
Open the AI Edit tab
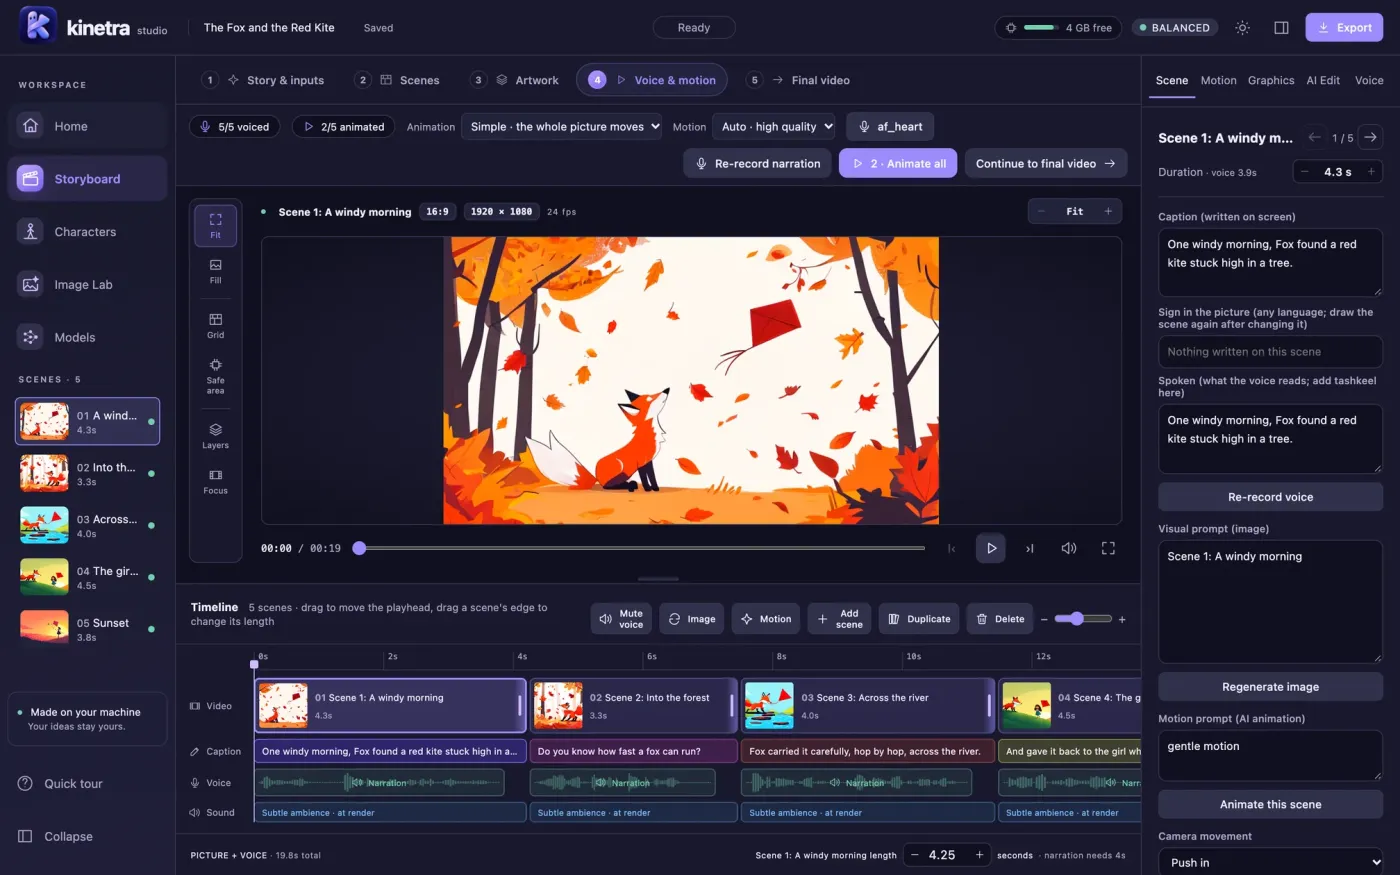pos(1323,80)
